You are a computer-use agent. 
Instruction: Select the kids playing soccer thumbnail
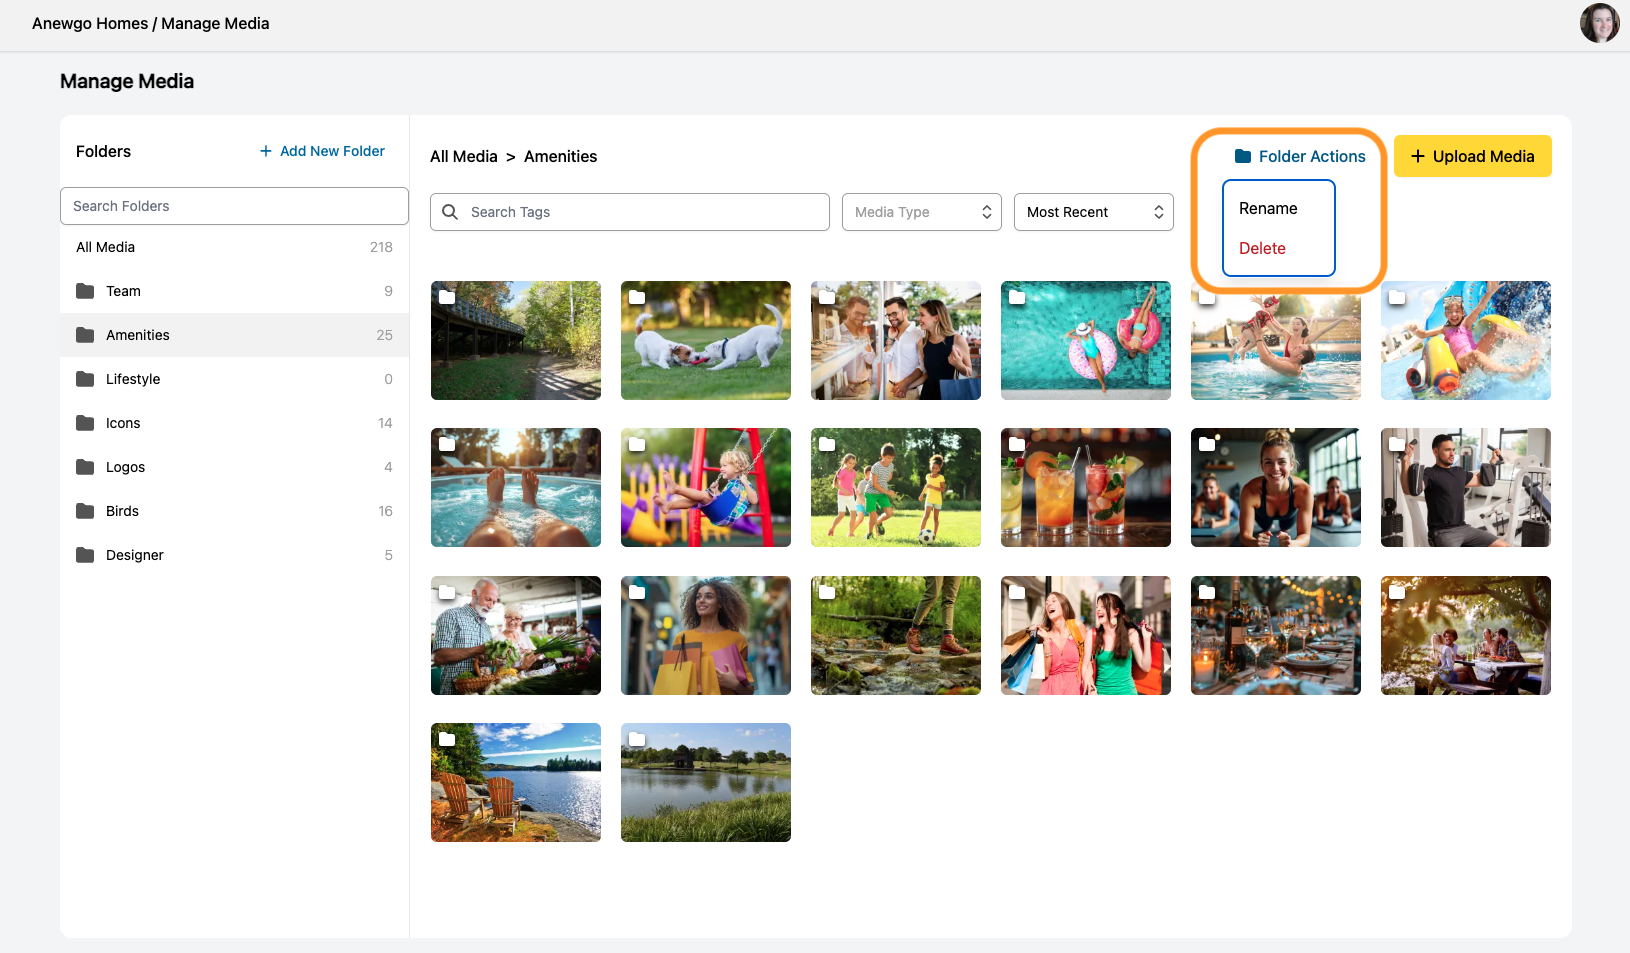[895, 488]
